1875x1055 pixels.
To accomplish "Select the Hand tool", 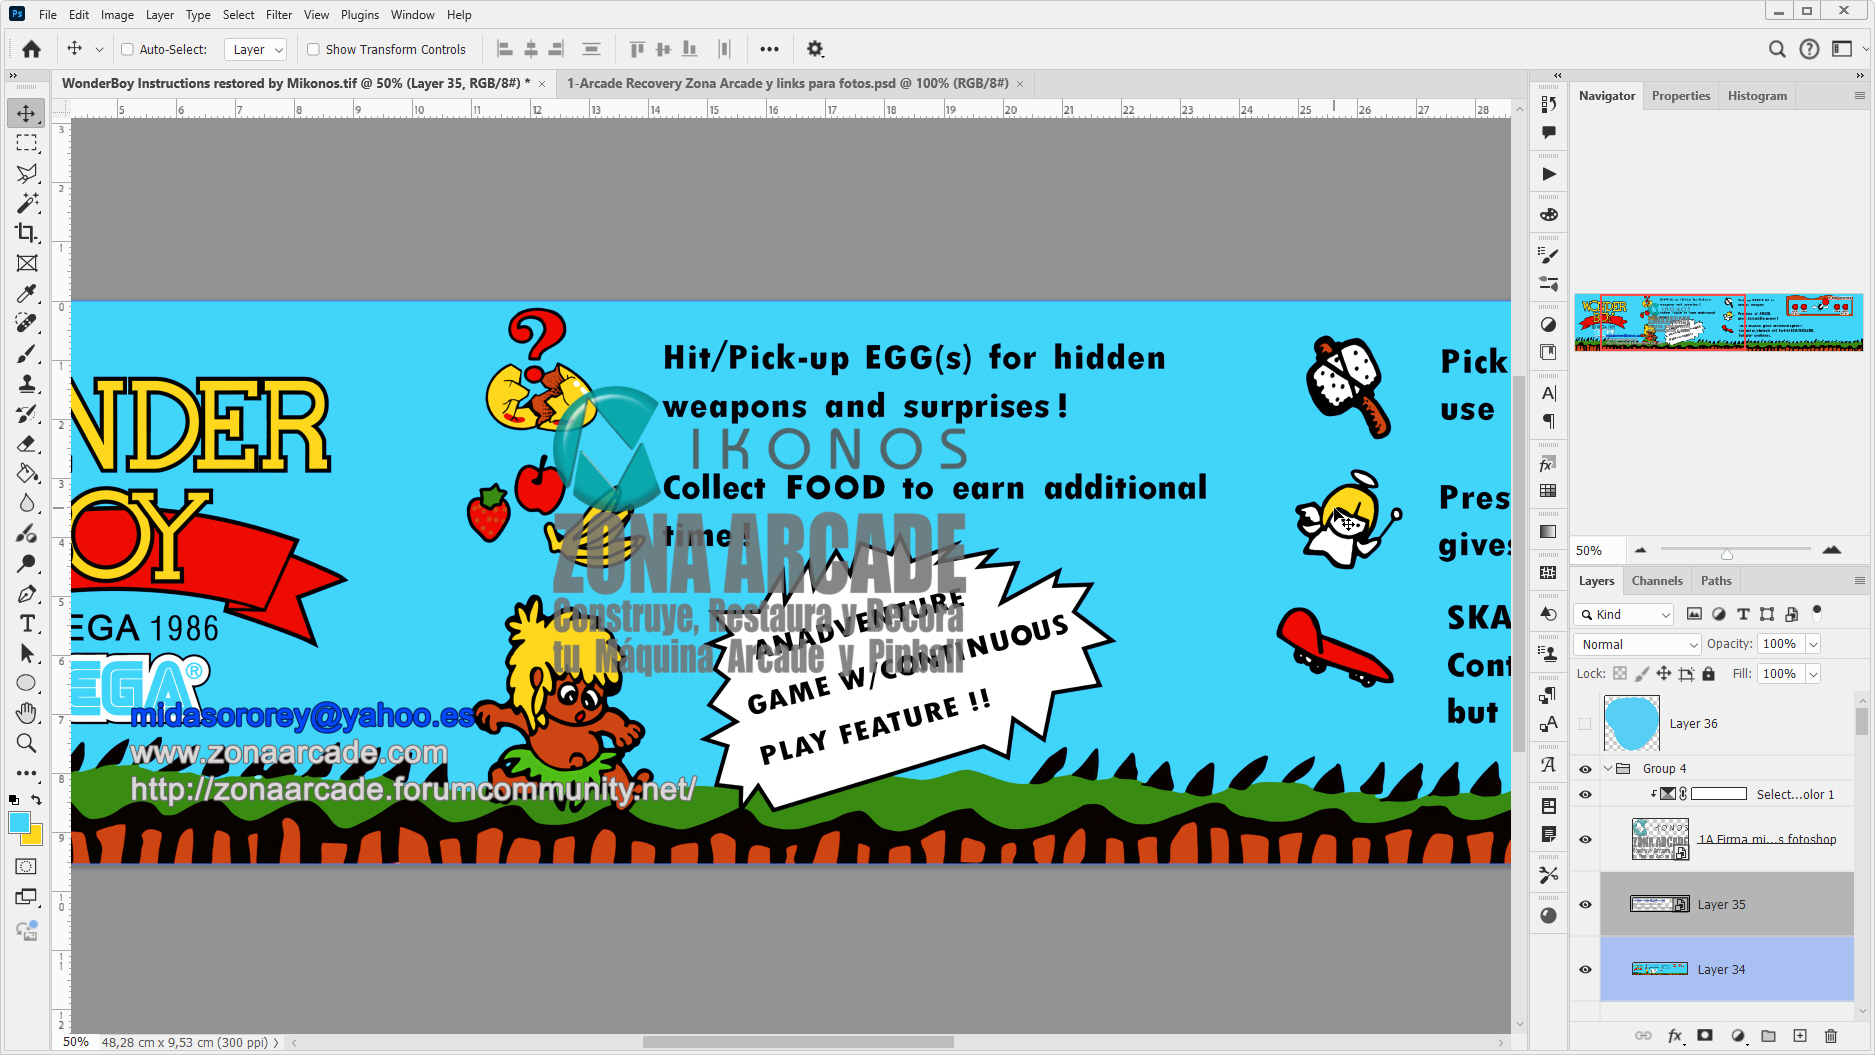I will pyautogui.click(x=27, y=713).
